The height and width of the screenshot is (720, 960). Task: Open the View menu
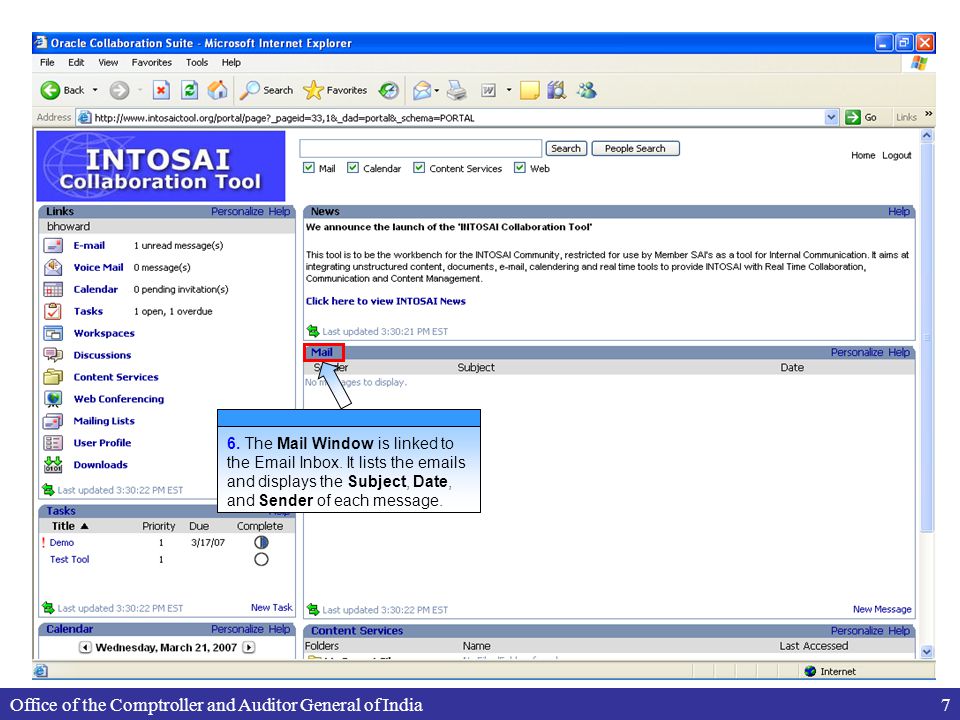tap(108, 62)
